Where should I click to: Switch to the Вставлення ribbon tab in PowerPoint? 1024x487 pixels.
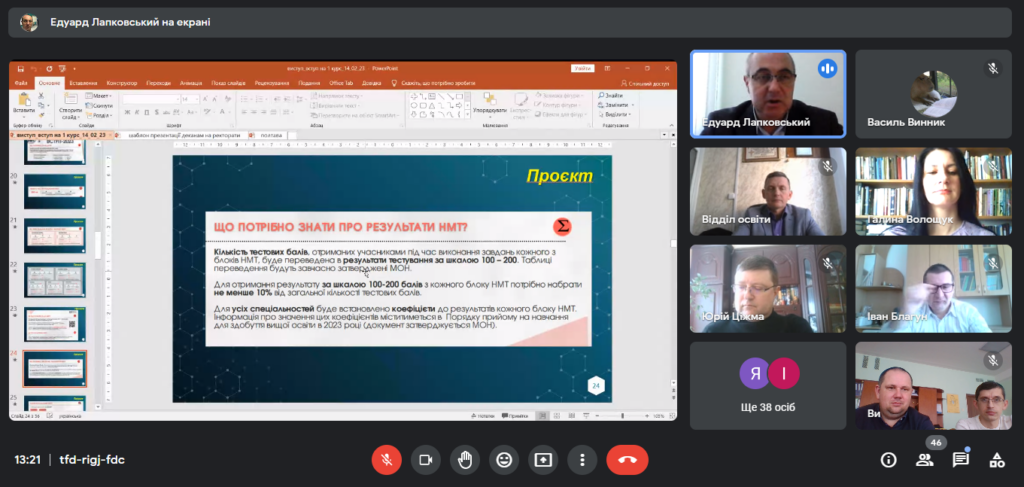coord(84,83)
